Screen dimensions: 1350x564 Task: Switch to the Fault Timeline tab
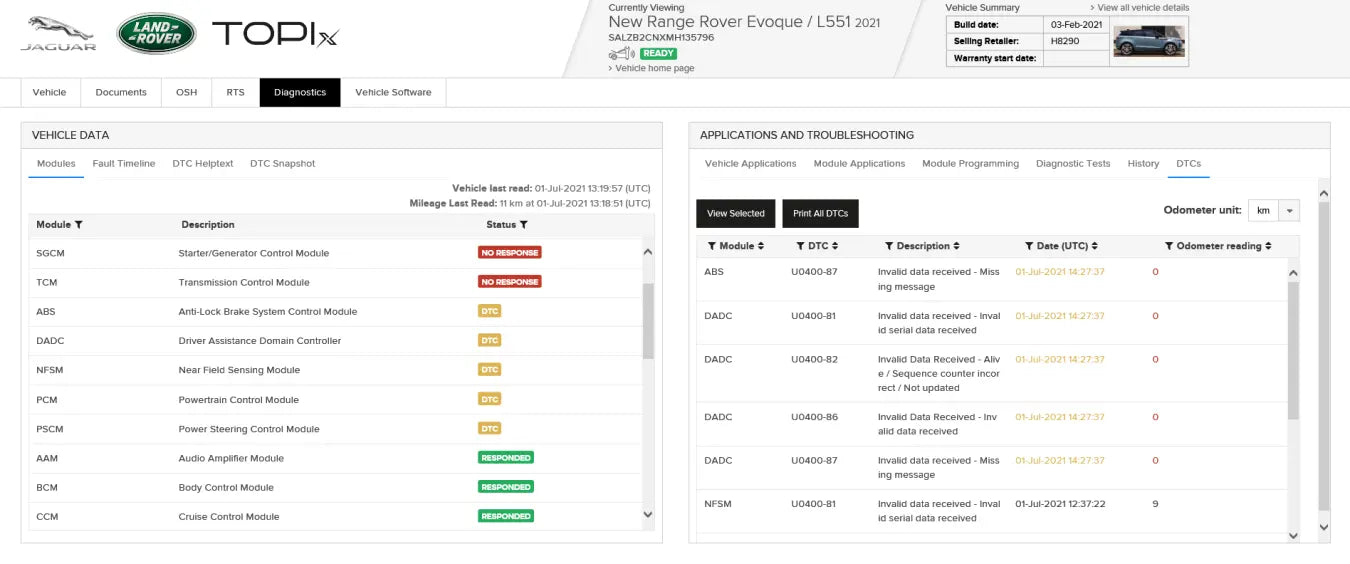(x=124, y=164)
